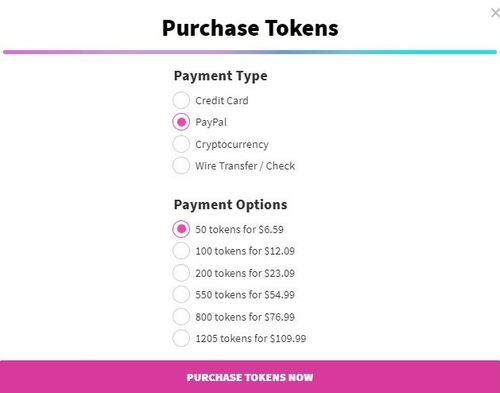Screen dimensions: 500x393
Task: Select the 550 tokens for $54.99 radio
Action: (181, 294)
